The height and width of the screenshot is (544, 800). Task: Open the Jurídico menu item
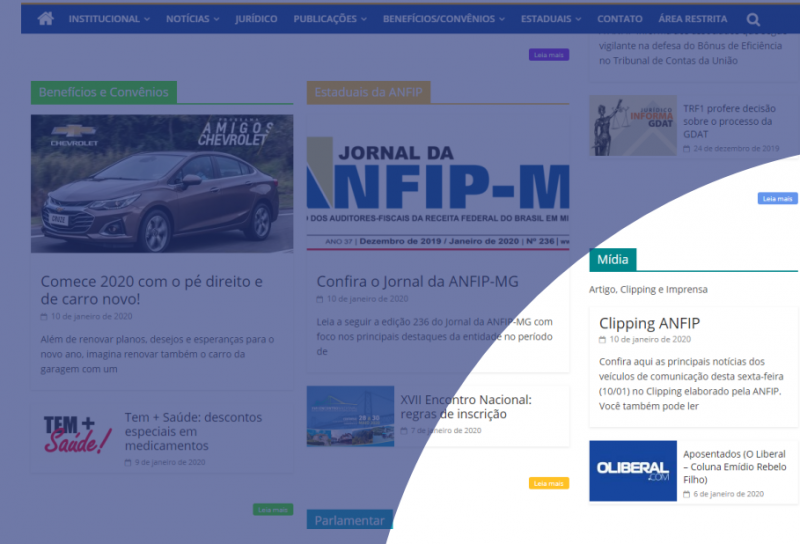(256, 19)
